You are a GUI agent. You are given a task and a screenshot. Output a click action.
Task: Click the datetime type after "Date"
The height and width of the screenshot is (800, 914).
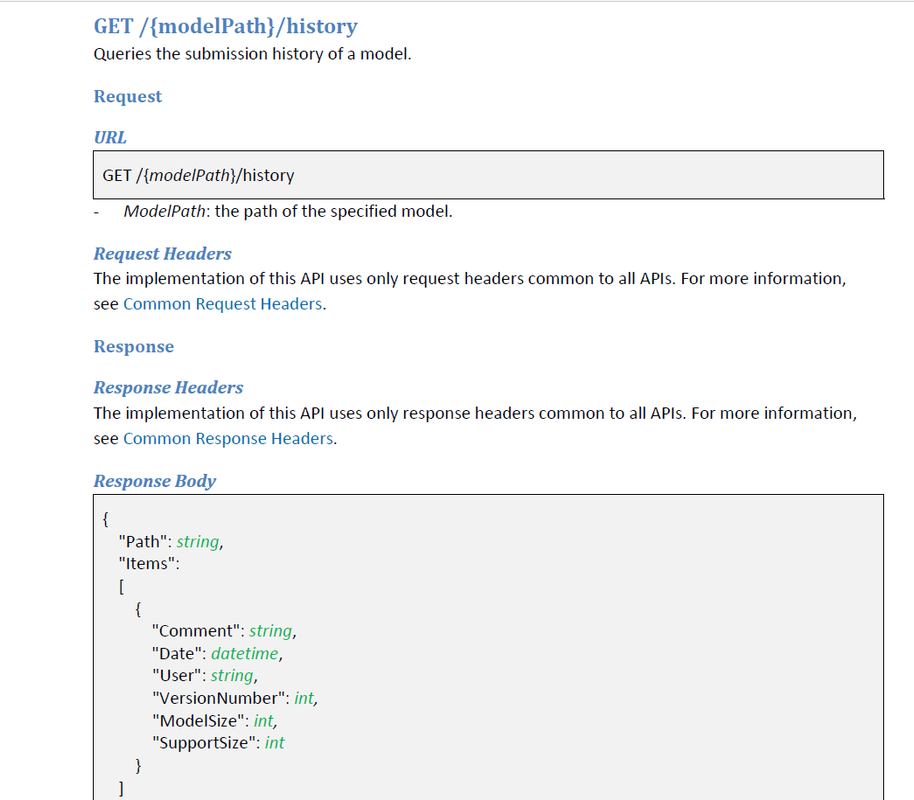(245, 654)
